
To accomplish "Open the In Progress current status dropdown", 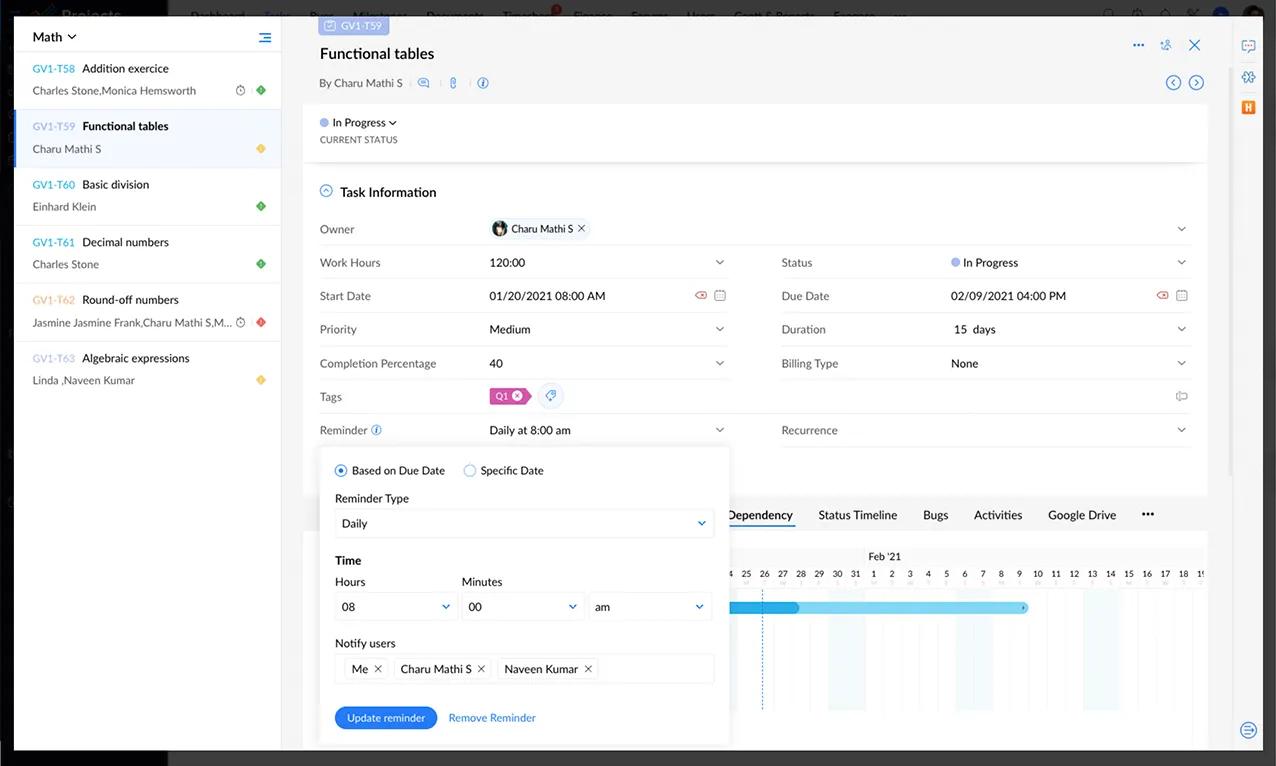I will point(364,123).
